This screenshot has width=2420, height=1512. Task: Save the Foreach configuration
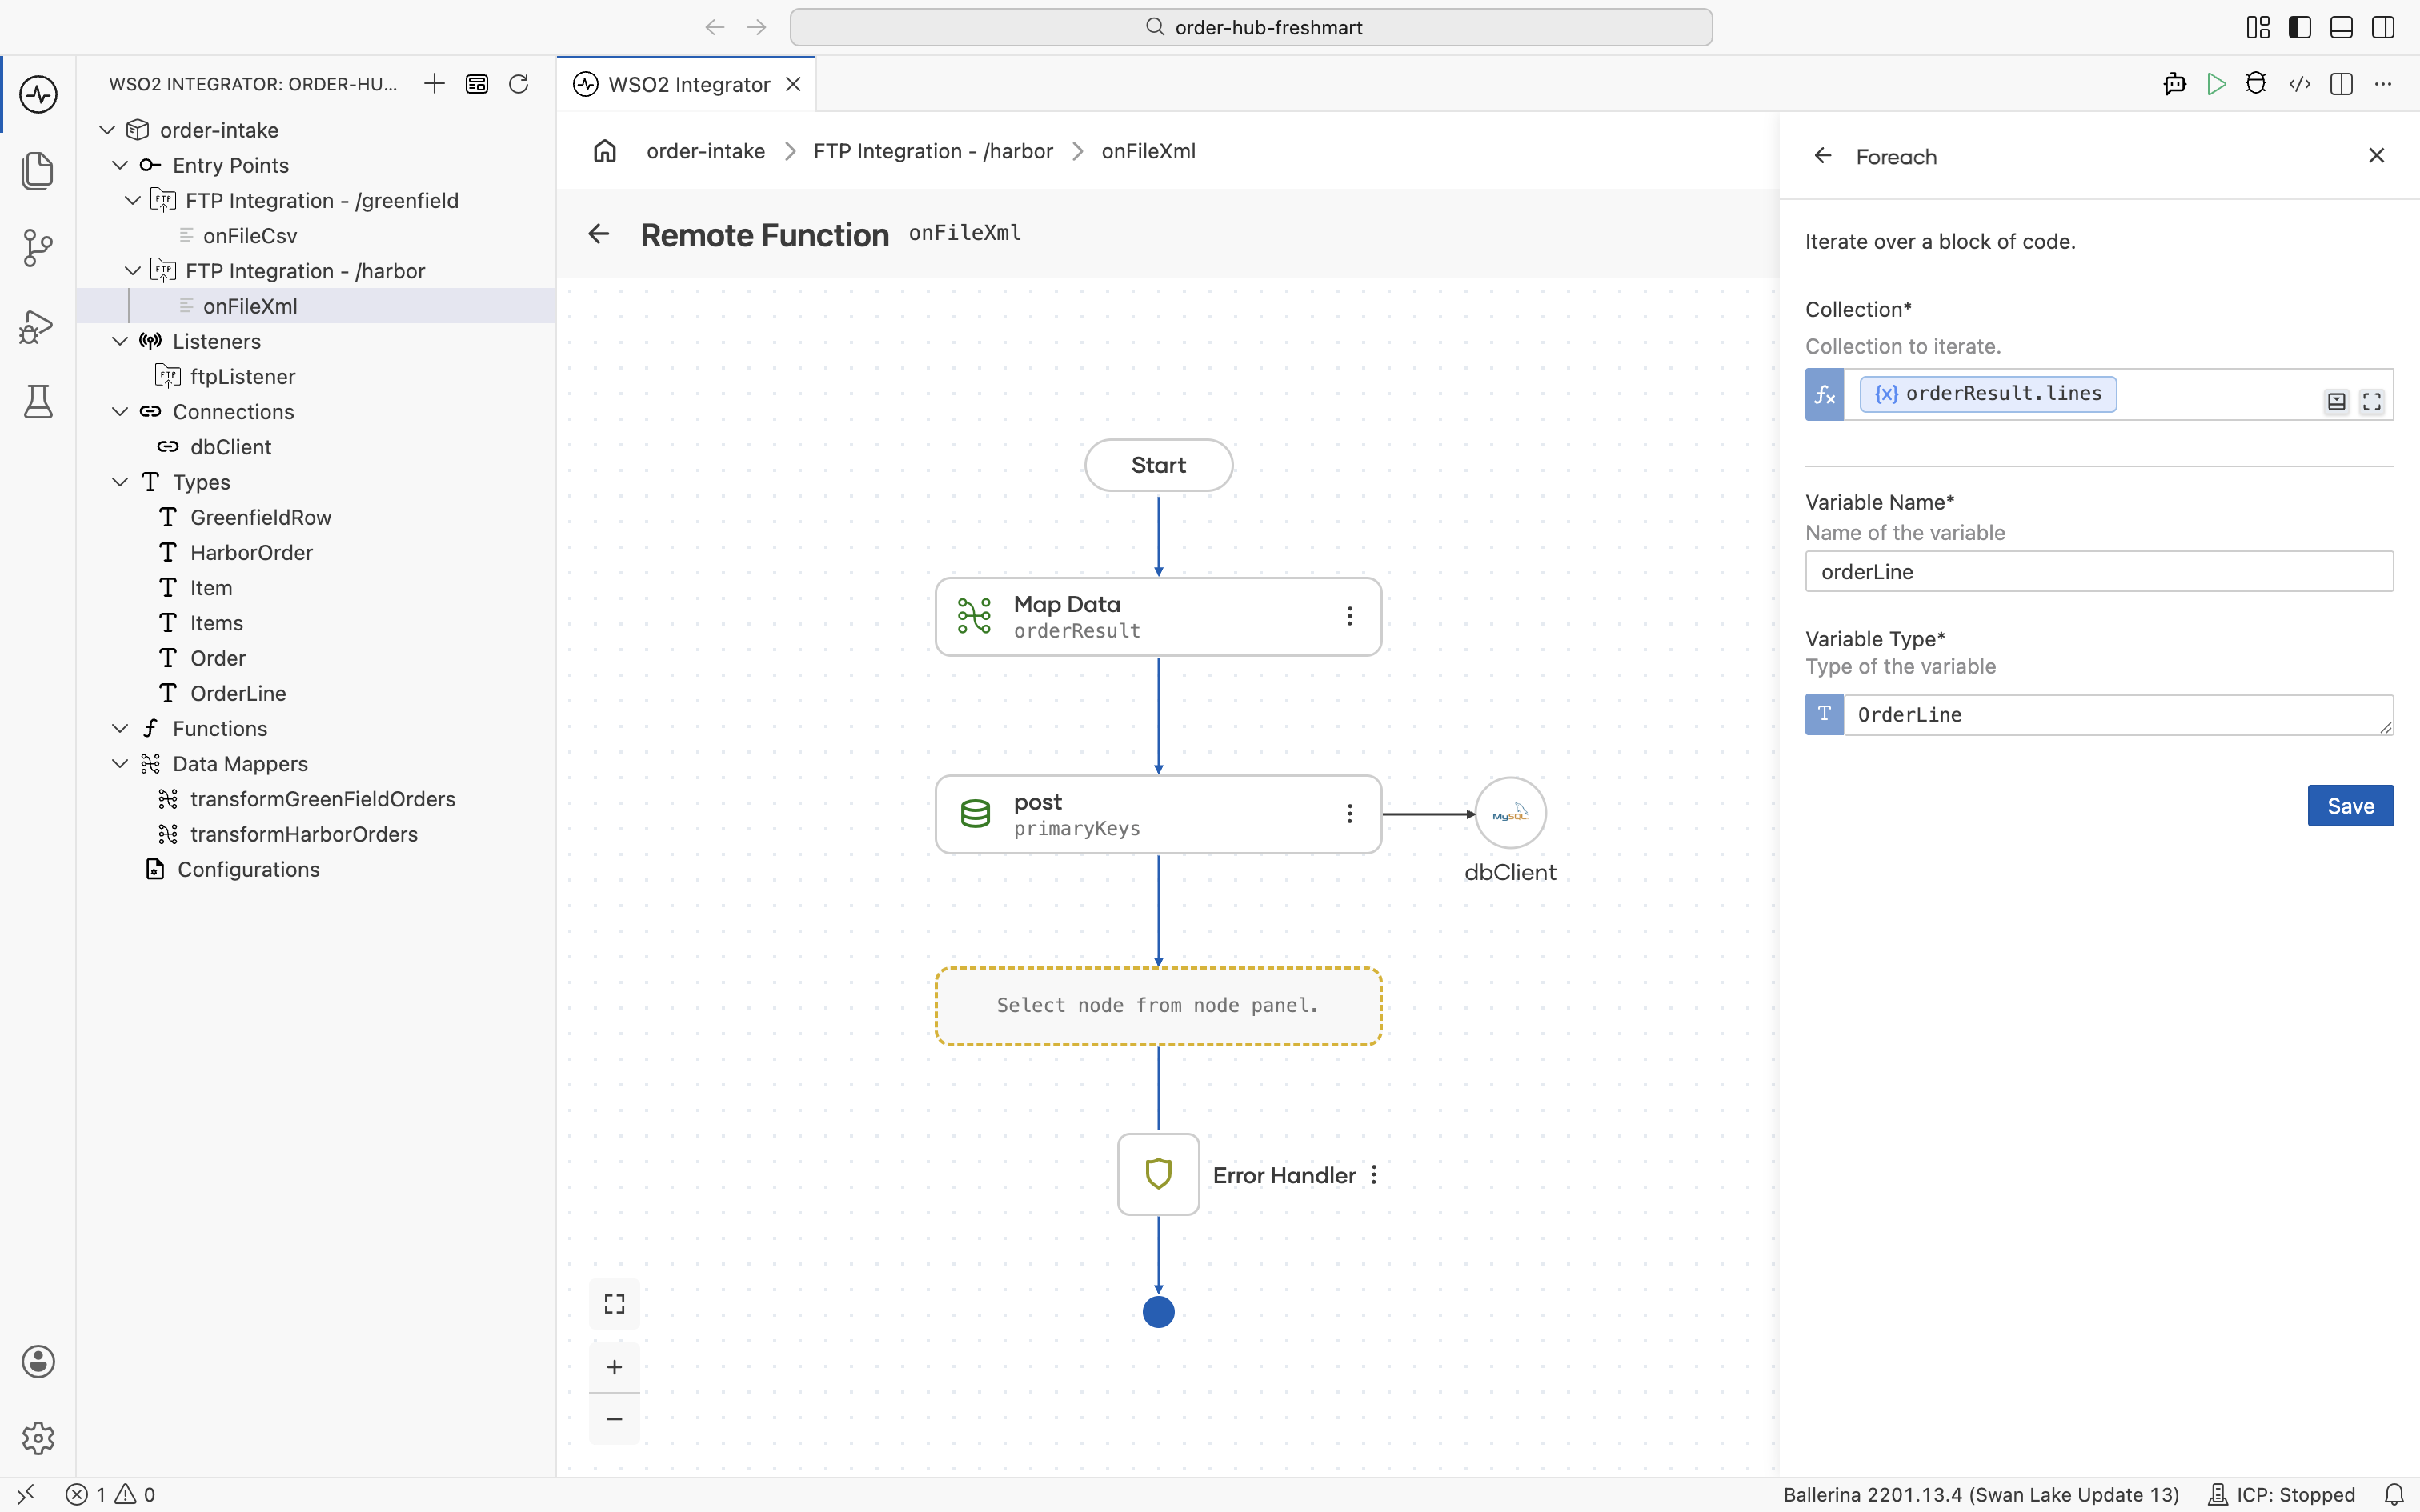coord(2350,806)
